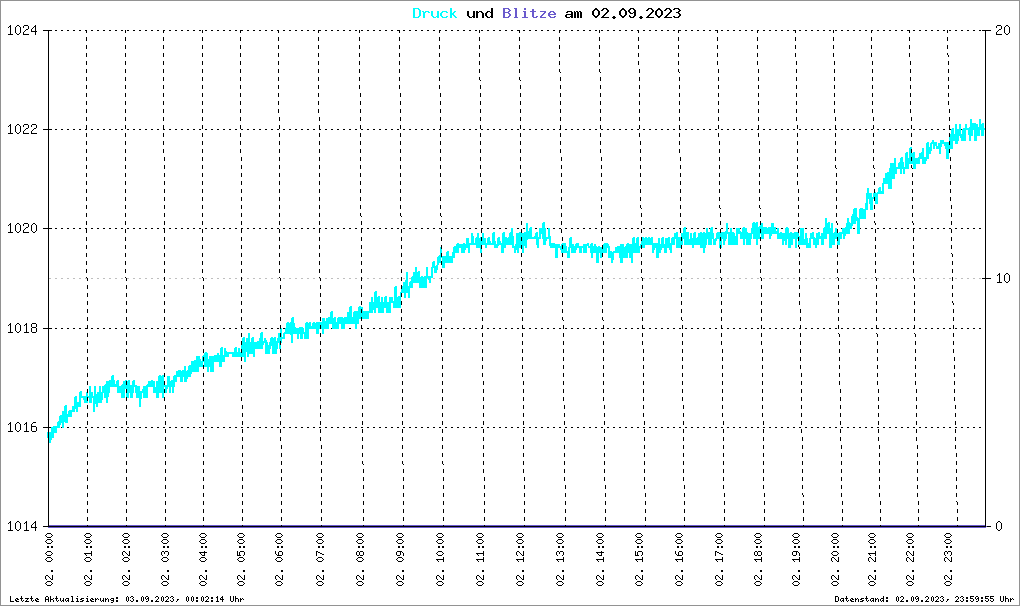Click the purple "Blitze" title word
Screen dimensions: 1020x606
click(529, 13)
